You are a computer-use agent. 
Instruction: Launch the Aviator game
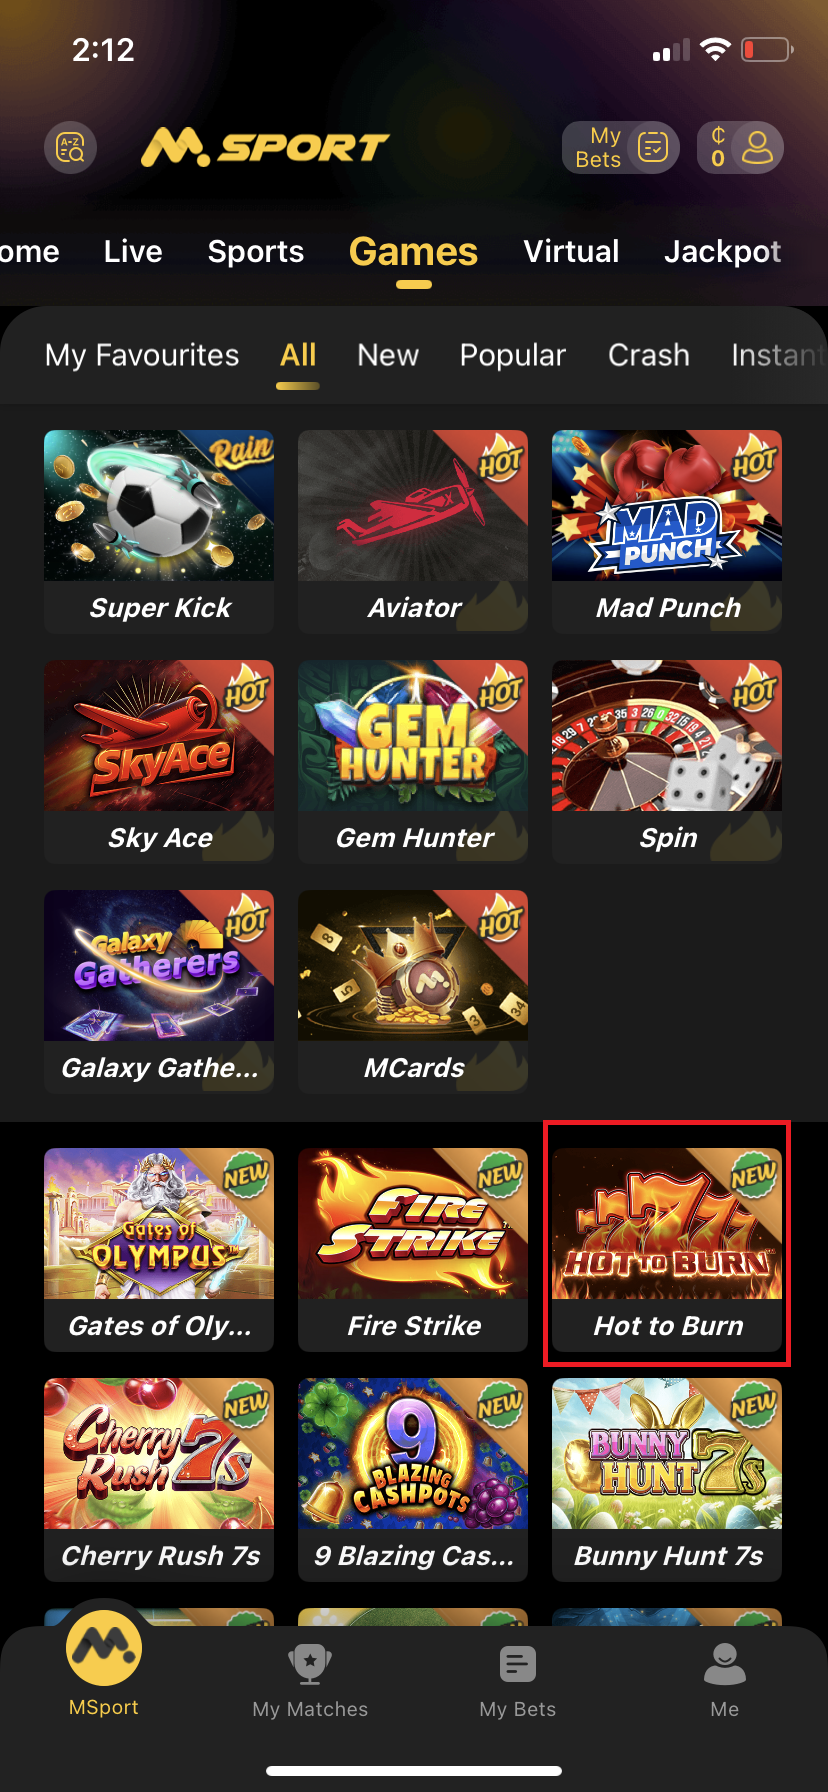point(413,532)
